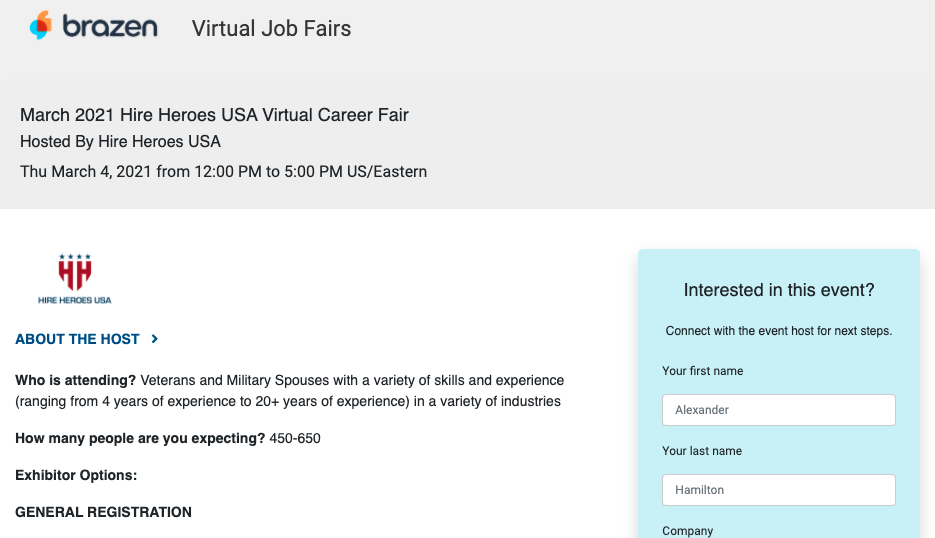Click the Hosted By Hire Heroes USA text
Image resolution: width=935 pixels, height=538 pixels.
[x=120, y=141]
